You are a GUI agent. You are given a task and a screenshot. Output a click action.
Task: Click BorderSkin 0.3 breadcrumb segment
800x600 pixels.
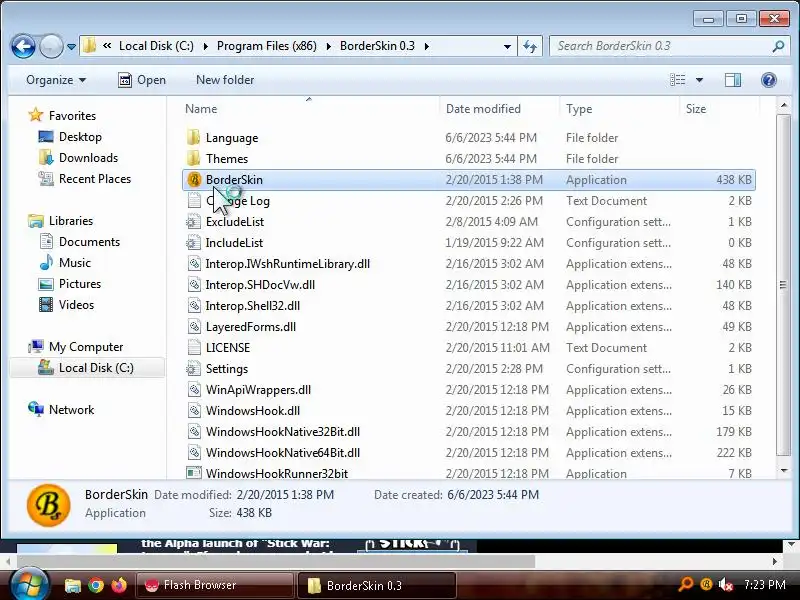click(x=377, y=46)
